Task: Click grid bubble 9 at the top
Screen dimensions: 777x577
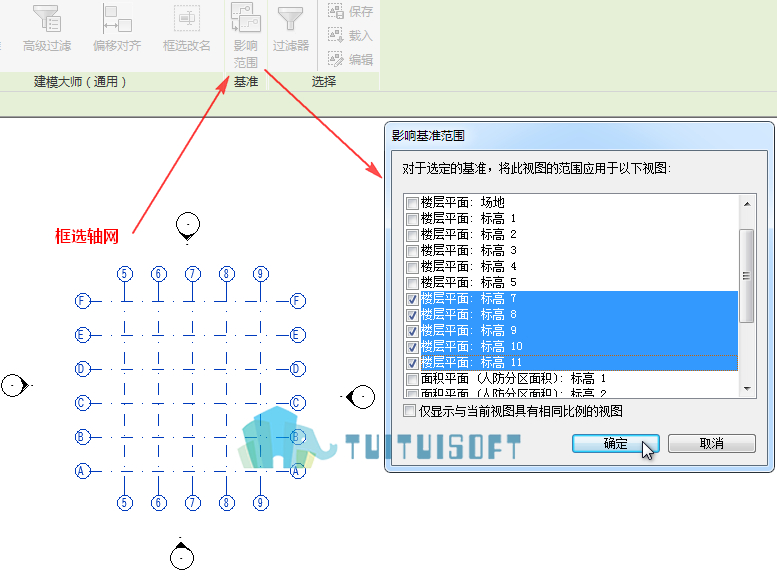Action: click(261, 274)
